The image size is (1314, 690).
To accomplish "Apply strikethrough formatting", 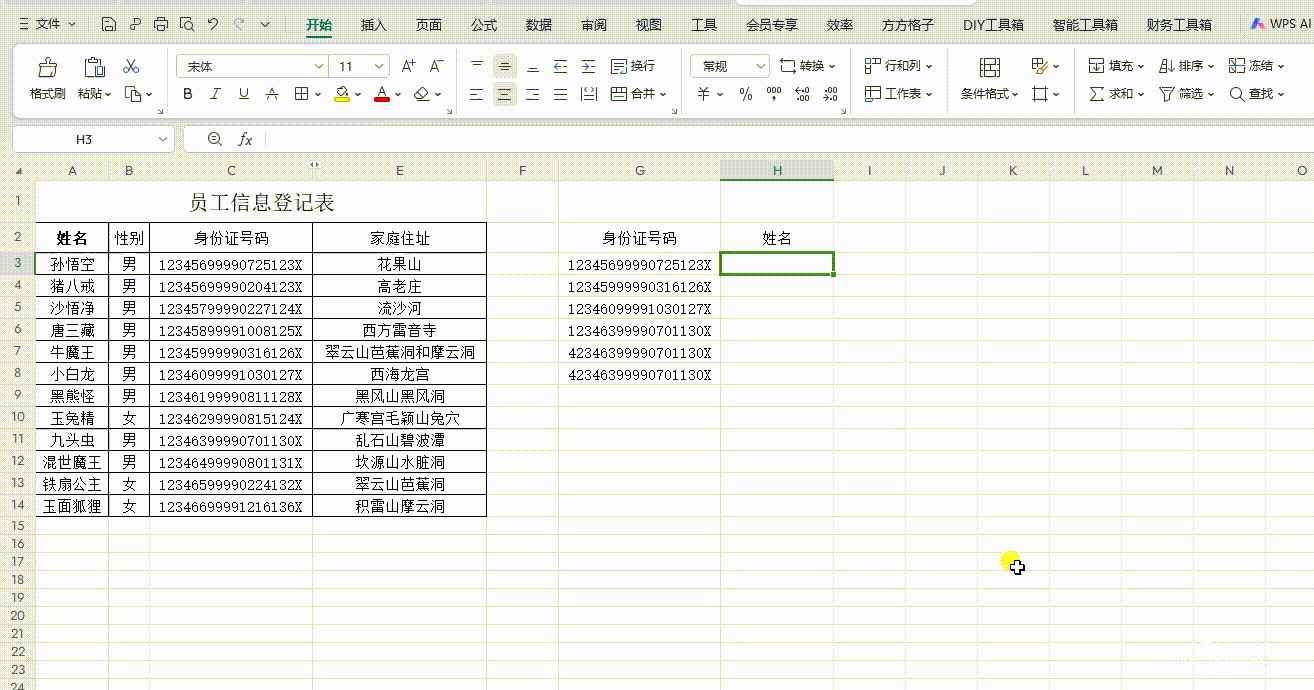I will tap(272, 94).
